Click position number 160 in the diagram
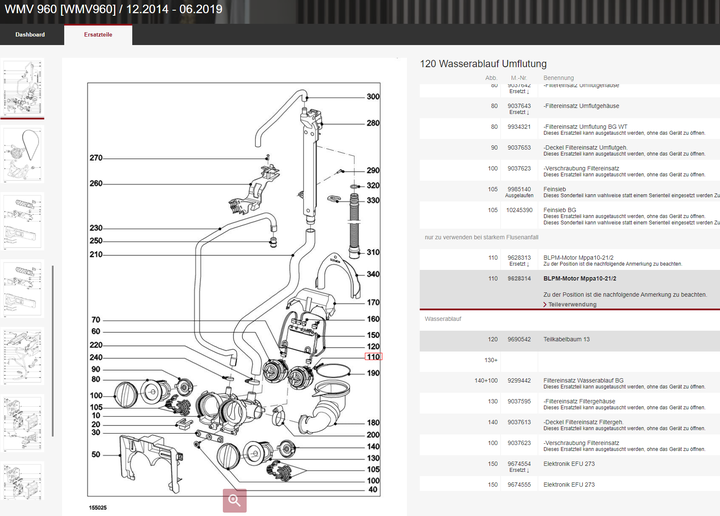Screen dimensions: 720x516 click(373, 319)
